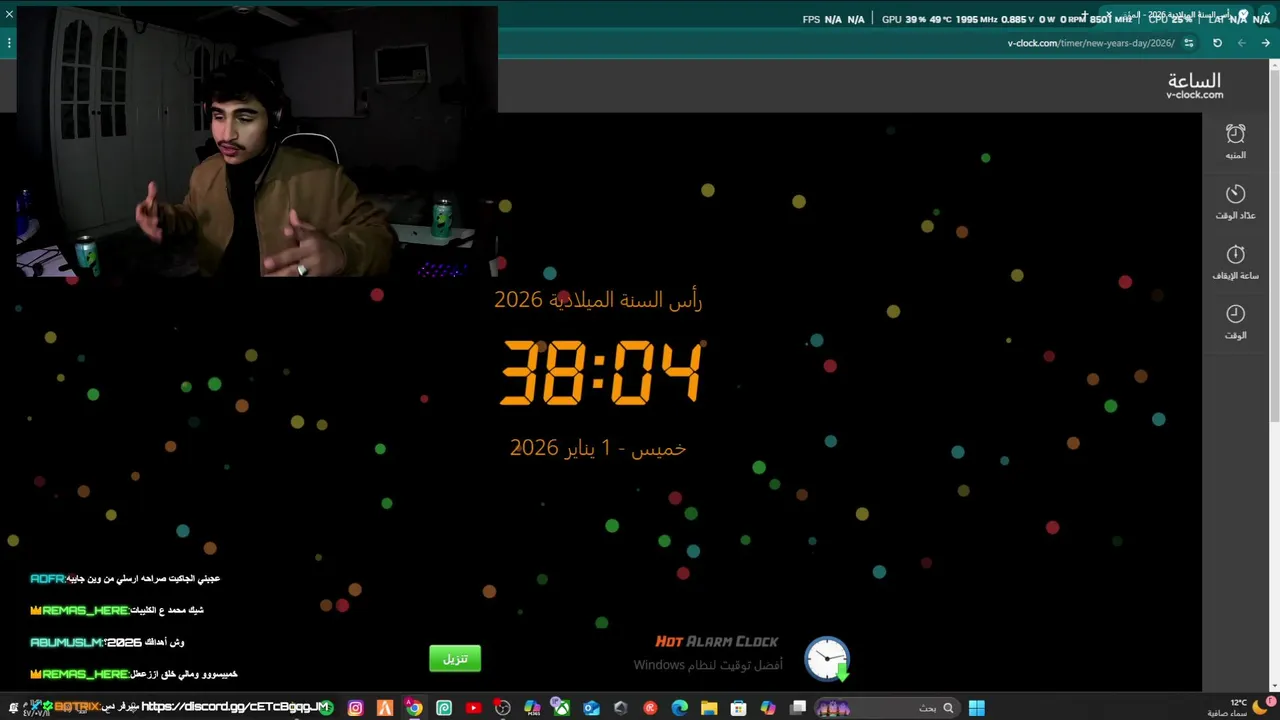
Task: Click the الساعة v-clock.com site logo
Action: (x=1194, y=85)
